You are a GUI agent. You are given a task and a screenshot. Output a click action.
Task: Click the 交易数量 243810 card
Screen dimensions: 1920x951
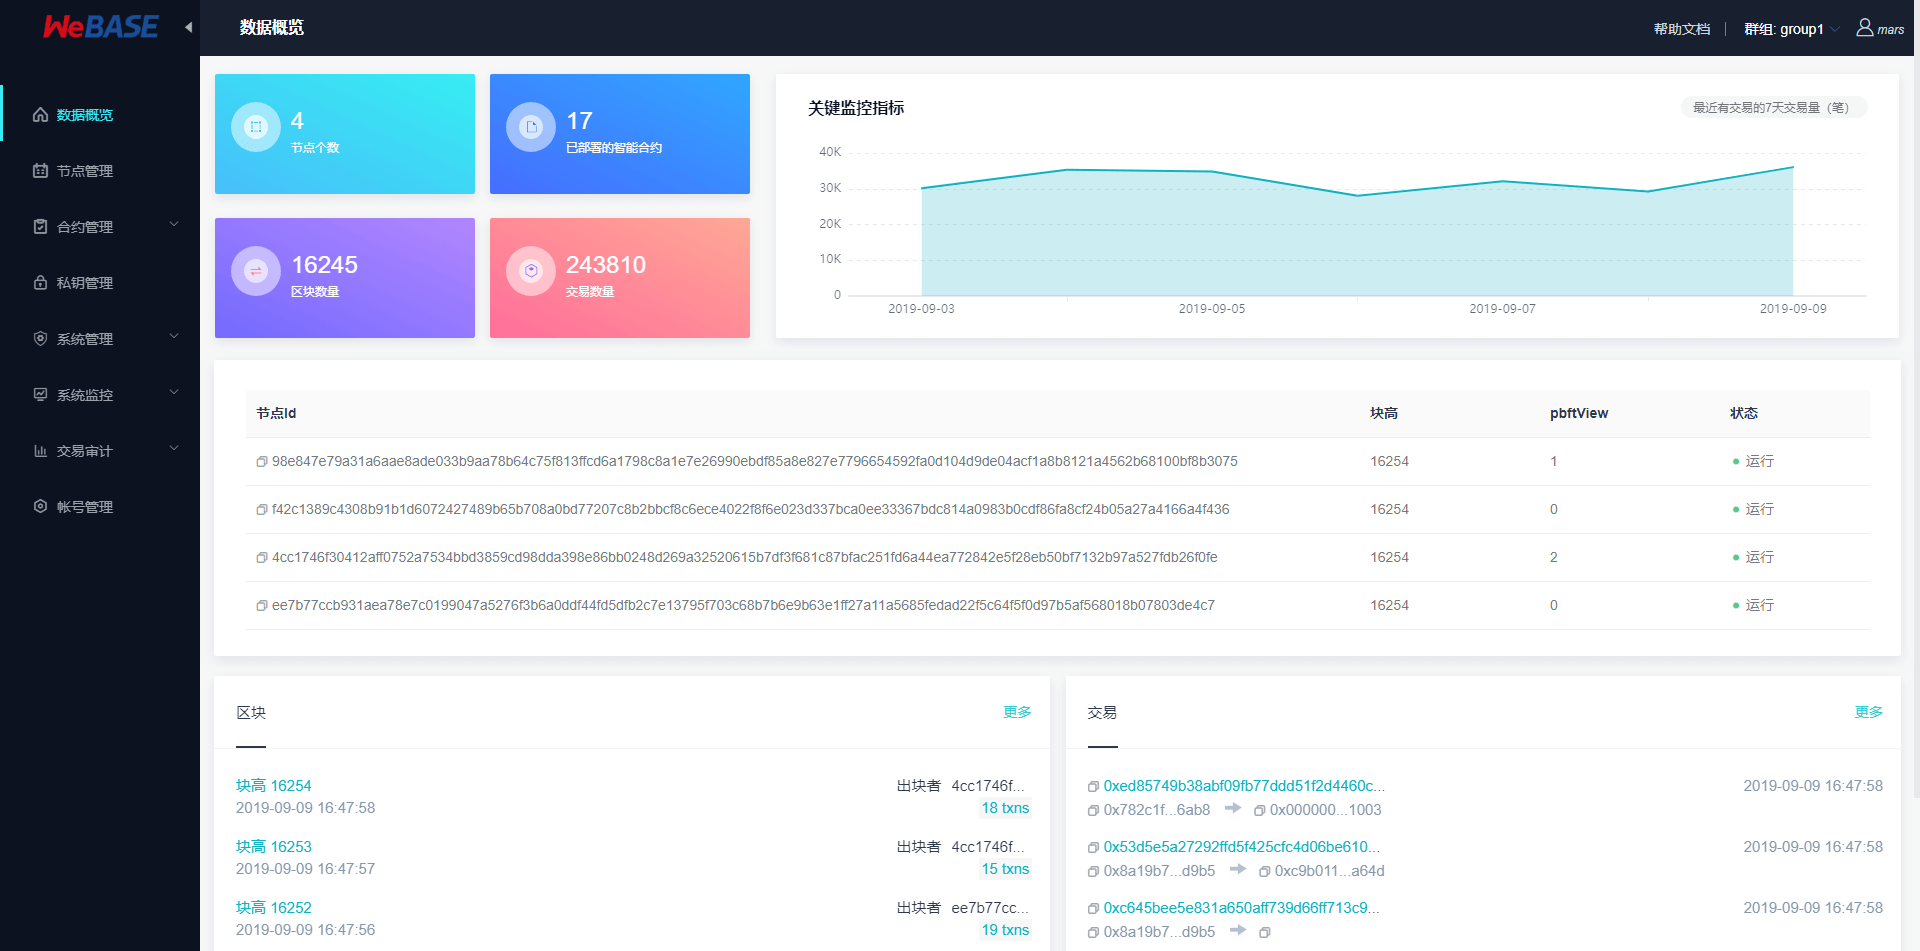[x=620, y=278]
